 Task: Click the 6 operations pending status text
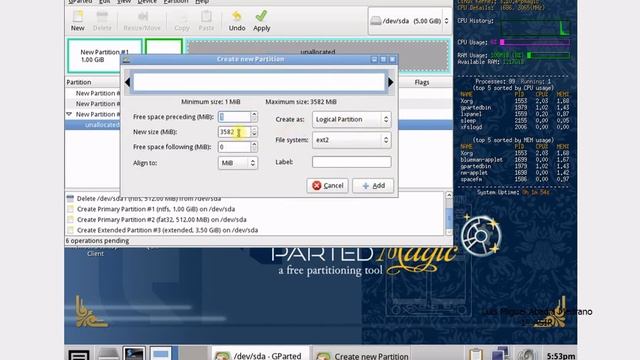(97, 241)
